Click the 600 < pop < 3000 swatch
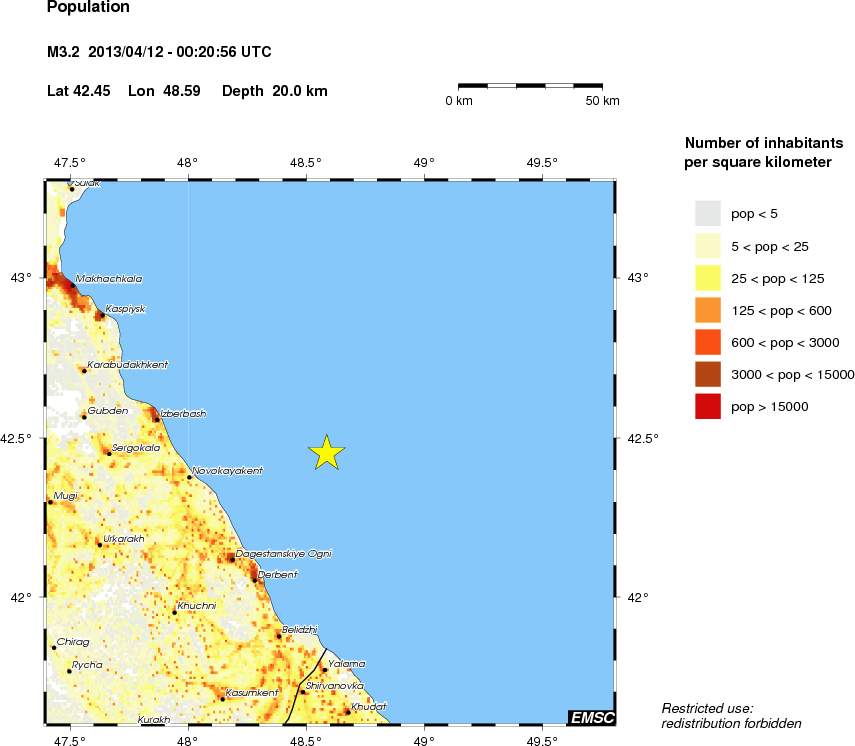Image resolution: width=855 pixels, height=746 pixels. (x=708, y=342)
